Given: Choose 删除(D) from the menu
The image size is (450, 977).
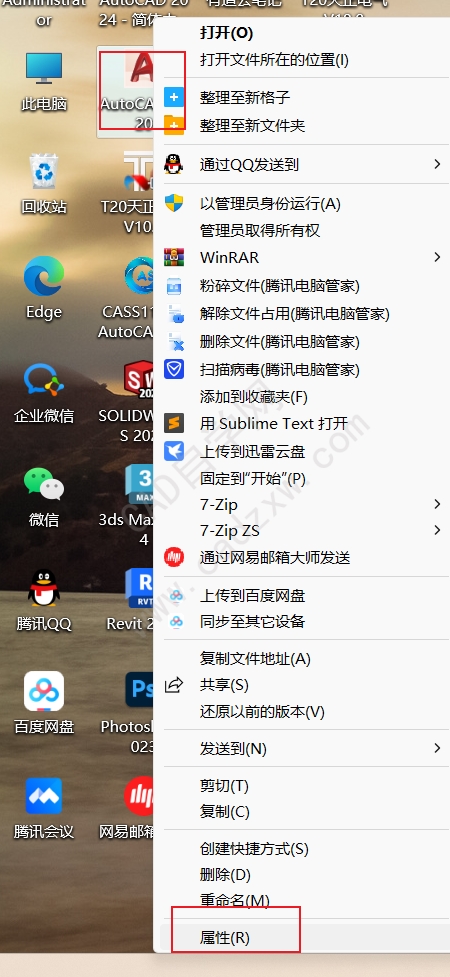Looking at the screenshot, I should coord(225,875).
